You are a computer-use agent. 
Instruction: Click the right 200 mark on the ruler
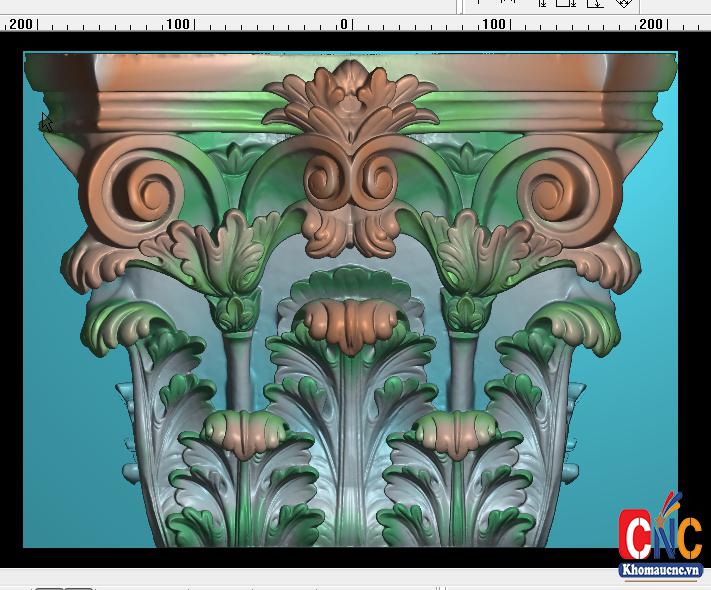click(650, 24)
